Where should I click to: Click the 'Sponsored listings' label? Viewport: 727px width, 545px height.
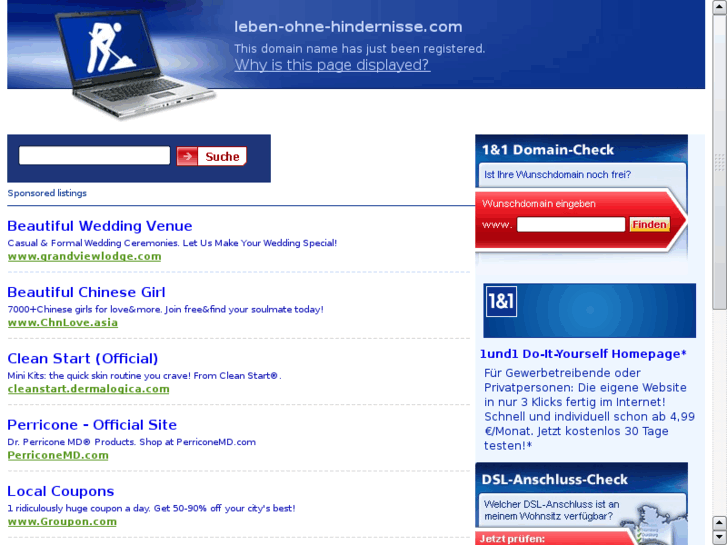pyautogui.click(x=47, y=193)
